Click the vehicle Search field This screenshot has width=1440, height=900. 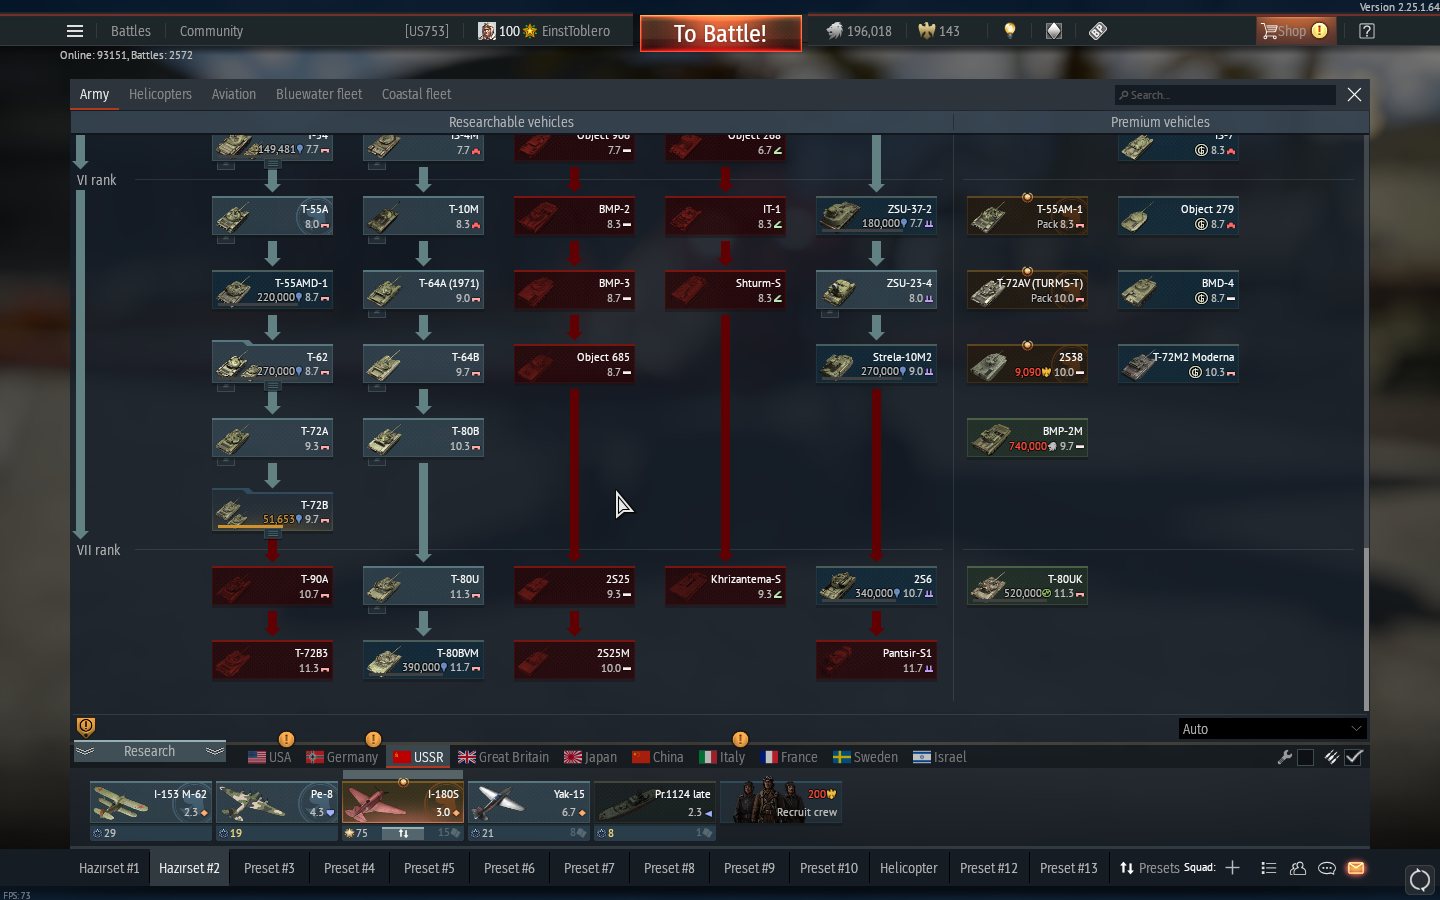[1225, 95]
